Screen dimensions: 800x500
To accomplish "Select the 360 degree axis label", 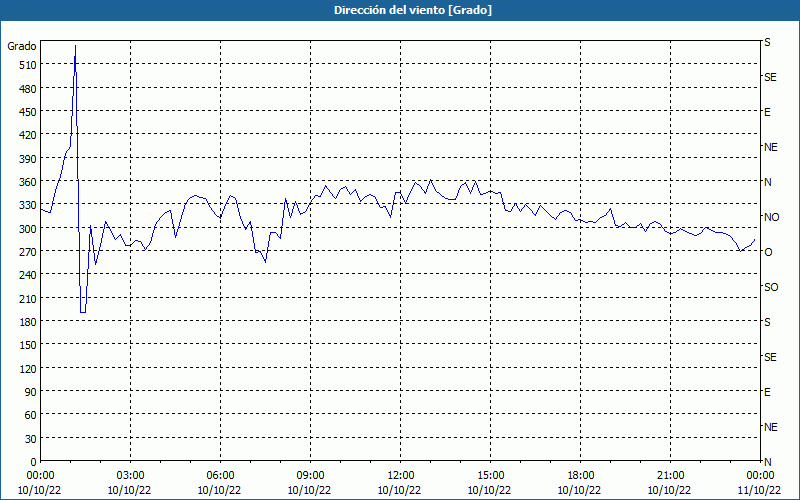I will point(28,182).
